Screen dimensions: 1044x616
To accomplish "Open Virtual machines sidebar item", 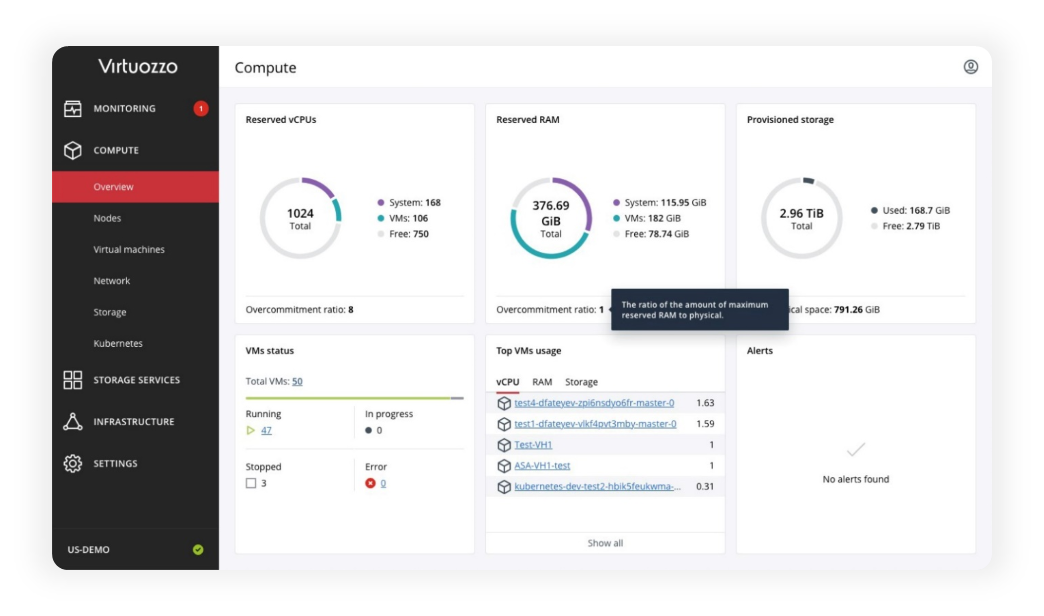I will pyautogui.click(x=129, y=250).
